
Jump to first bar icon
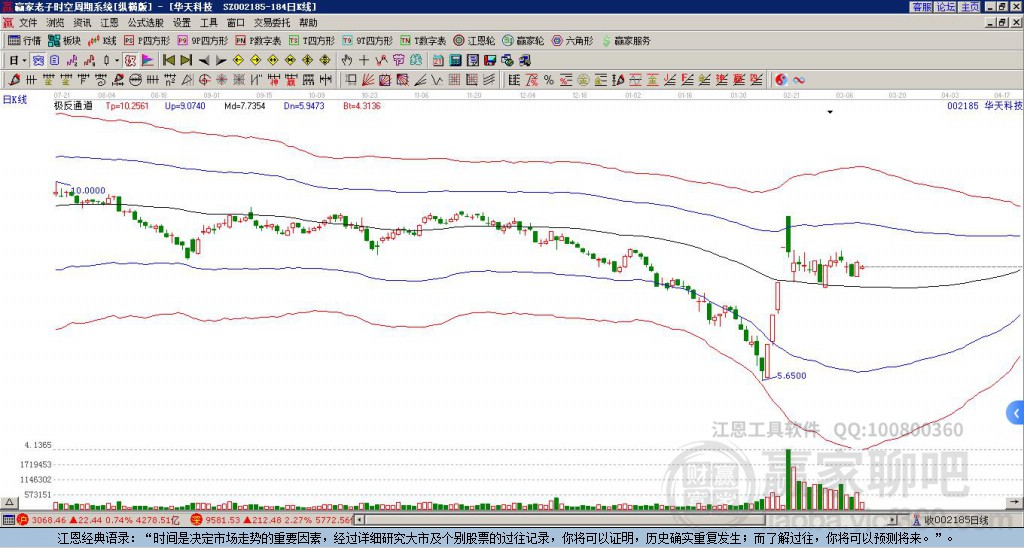168,61
